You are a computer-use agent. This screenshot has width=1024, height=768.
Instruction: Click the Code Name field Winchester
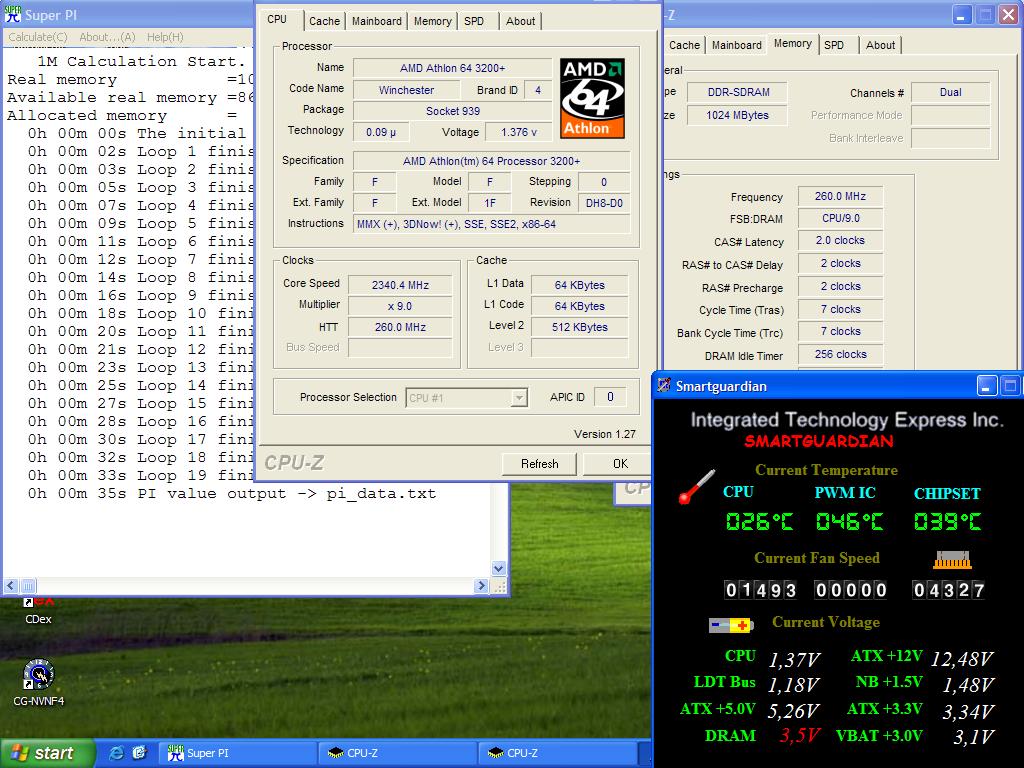tap(406, 90)
